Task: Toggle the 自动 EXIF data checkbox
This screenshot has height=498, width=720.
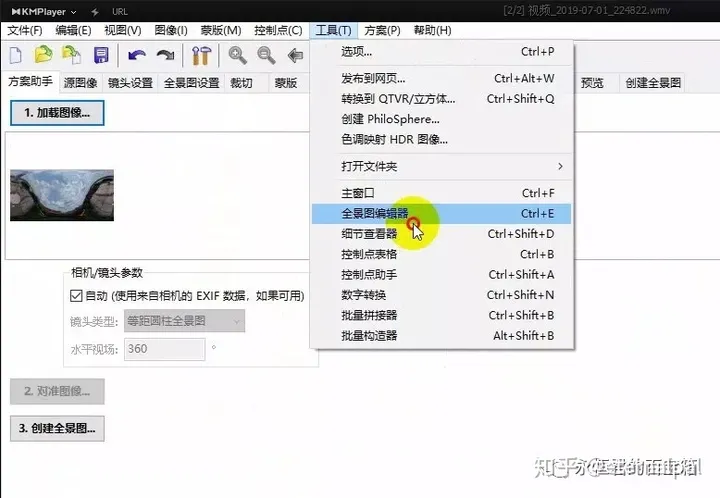Action: tap(76, 296)
